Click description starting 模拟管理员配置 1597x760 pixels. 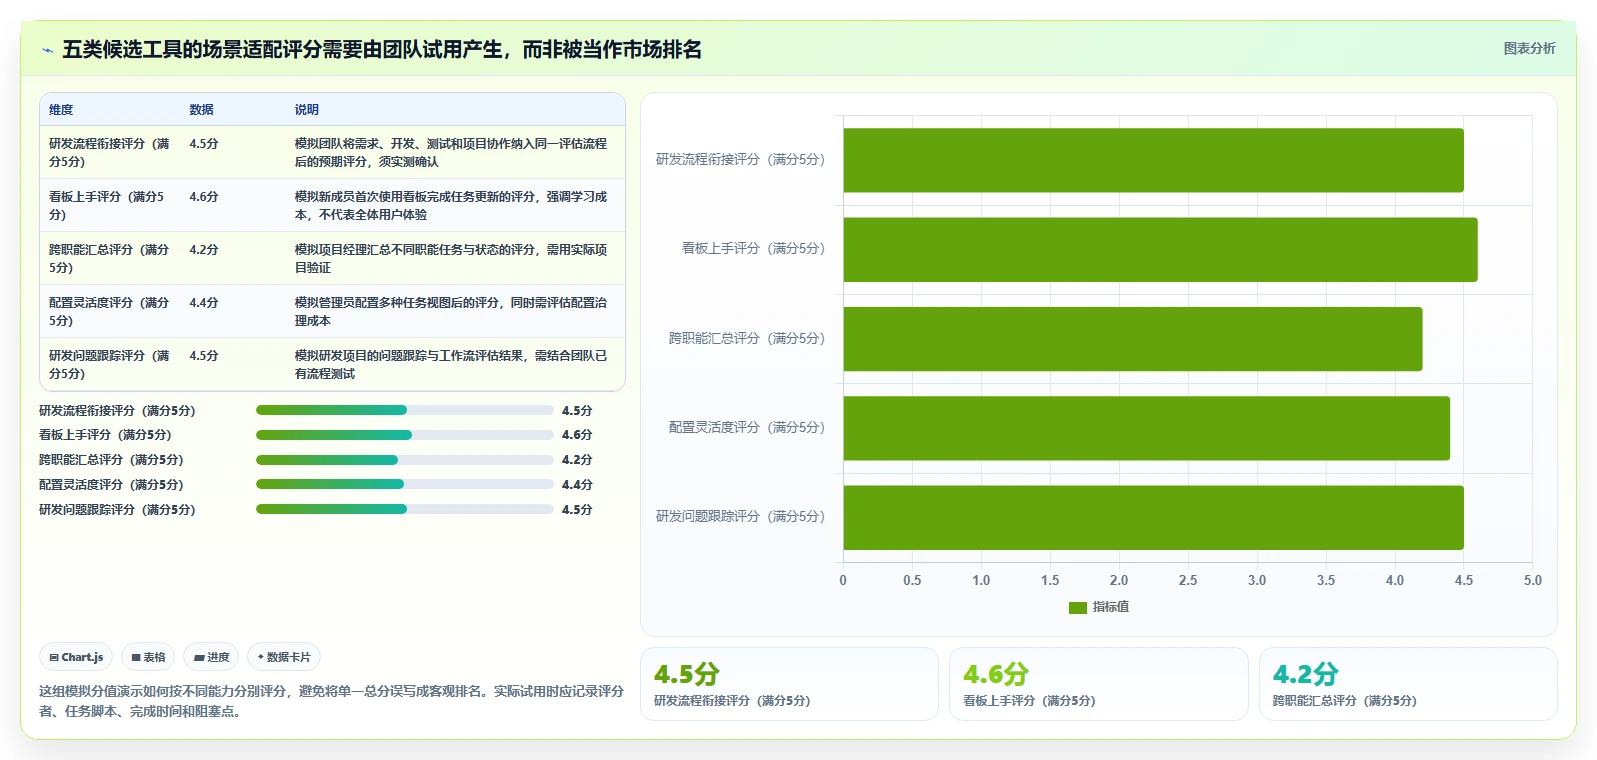coord(451,312)
